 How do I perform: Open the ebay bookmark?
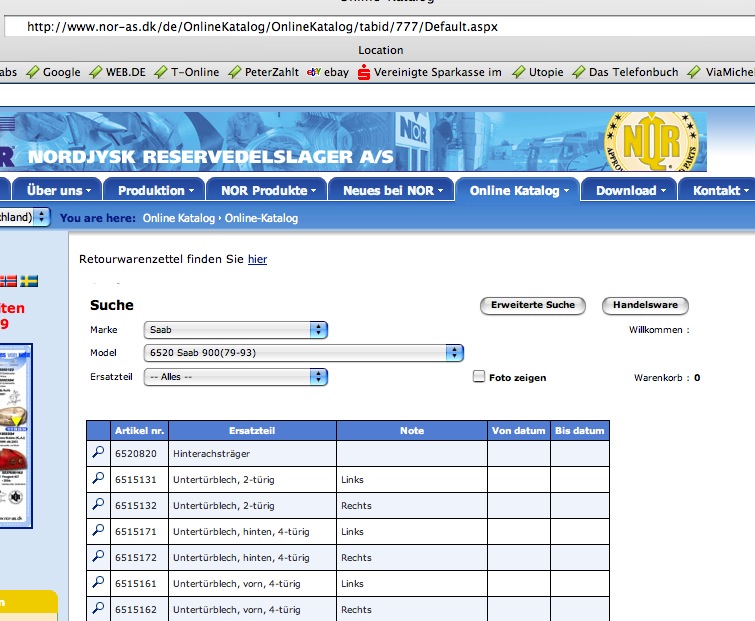[x=328, y=72]
